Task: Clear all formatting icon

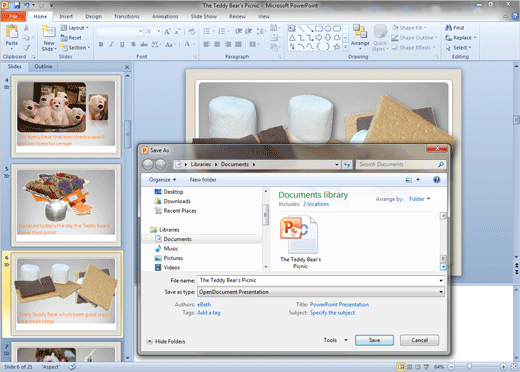Action: 192,31
